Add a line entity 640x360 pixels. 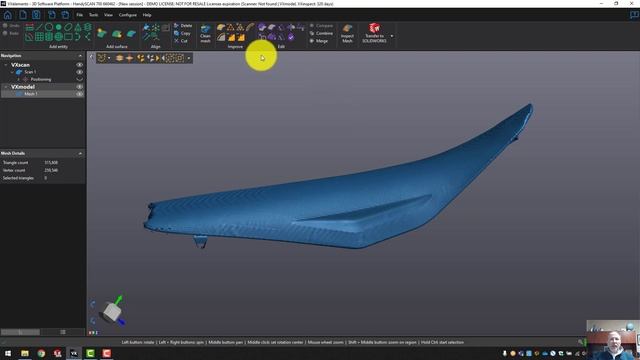point(39,27)
